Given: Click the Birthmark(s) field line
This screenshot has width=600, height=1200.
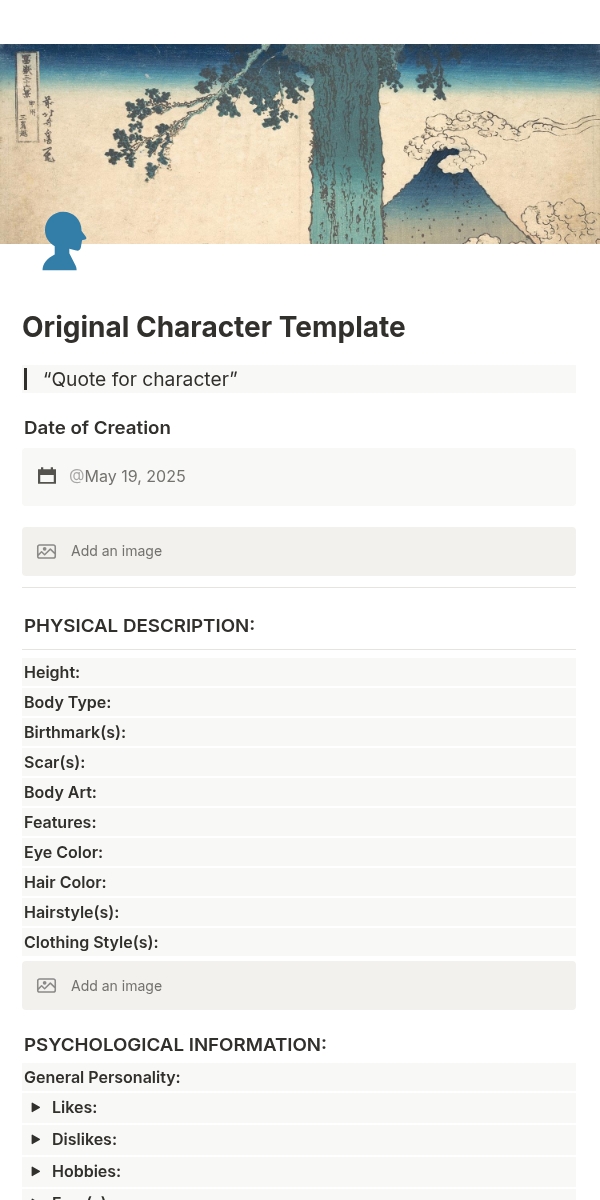Looking at the screenshot, I should point(75,732).
